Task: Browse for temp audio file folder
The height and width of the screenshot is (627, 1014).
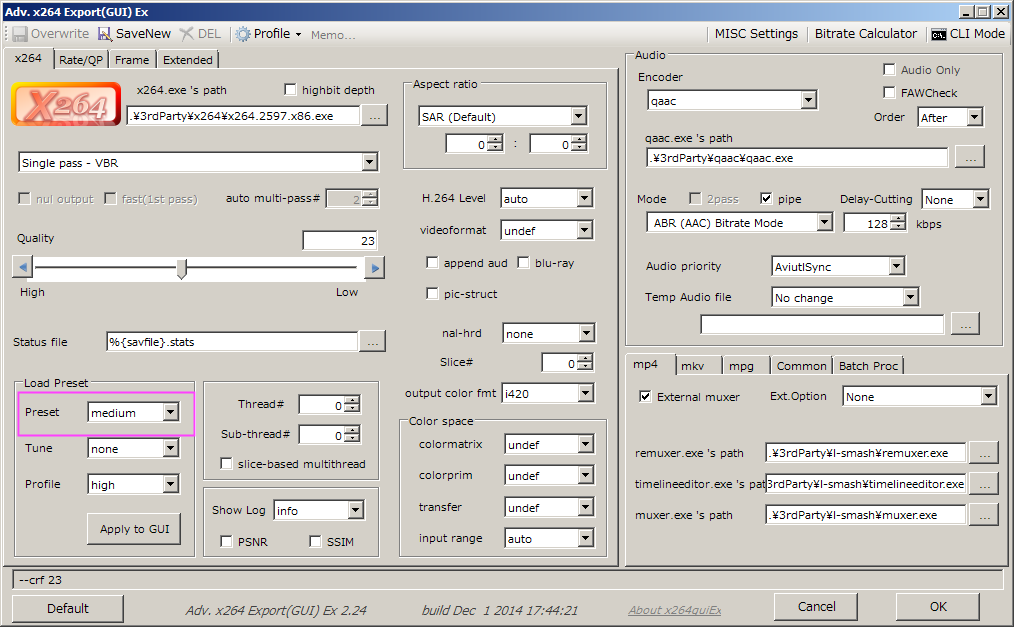Action: click(x=965, y=324)
